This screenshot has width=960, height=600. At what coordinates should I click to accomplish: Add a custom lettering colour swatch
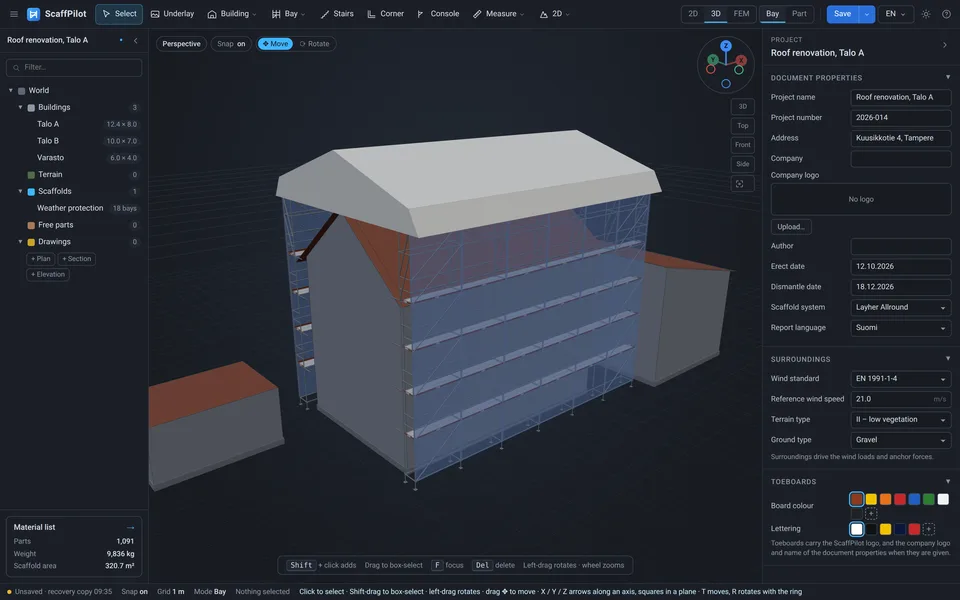click(929, 529)
